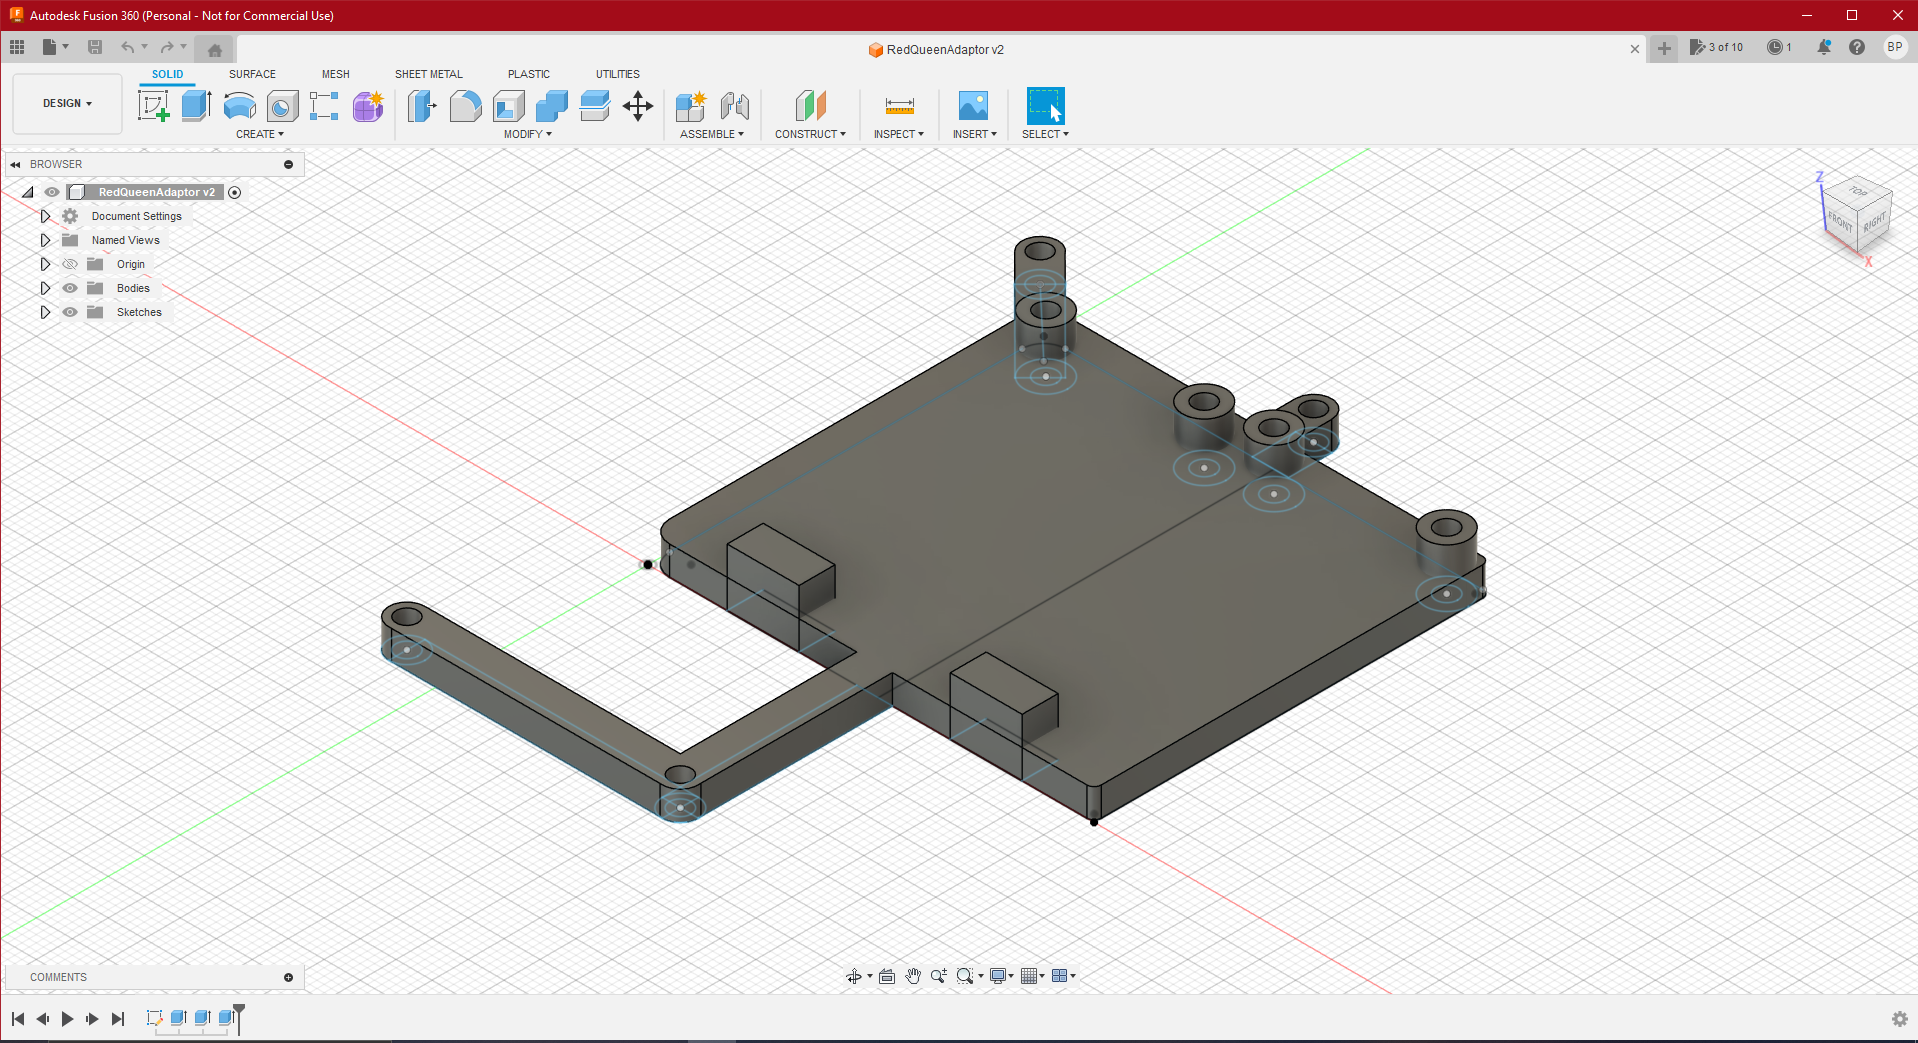
Task: Expand the Document Settings node
Action: 45,216
